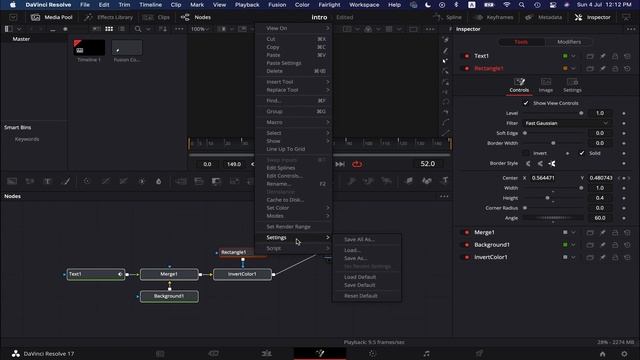The image size is (640, 360).
Task: Uncheck the Solid checkbox
Action: coord(582,153)
